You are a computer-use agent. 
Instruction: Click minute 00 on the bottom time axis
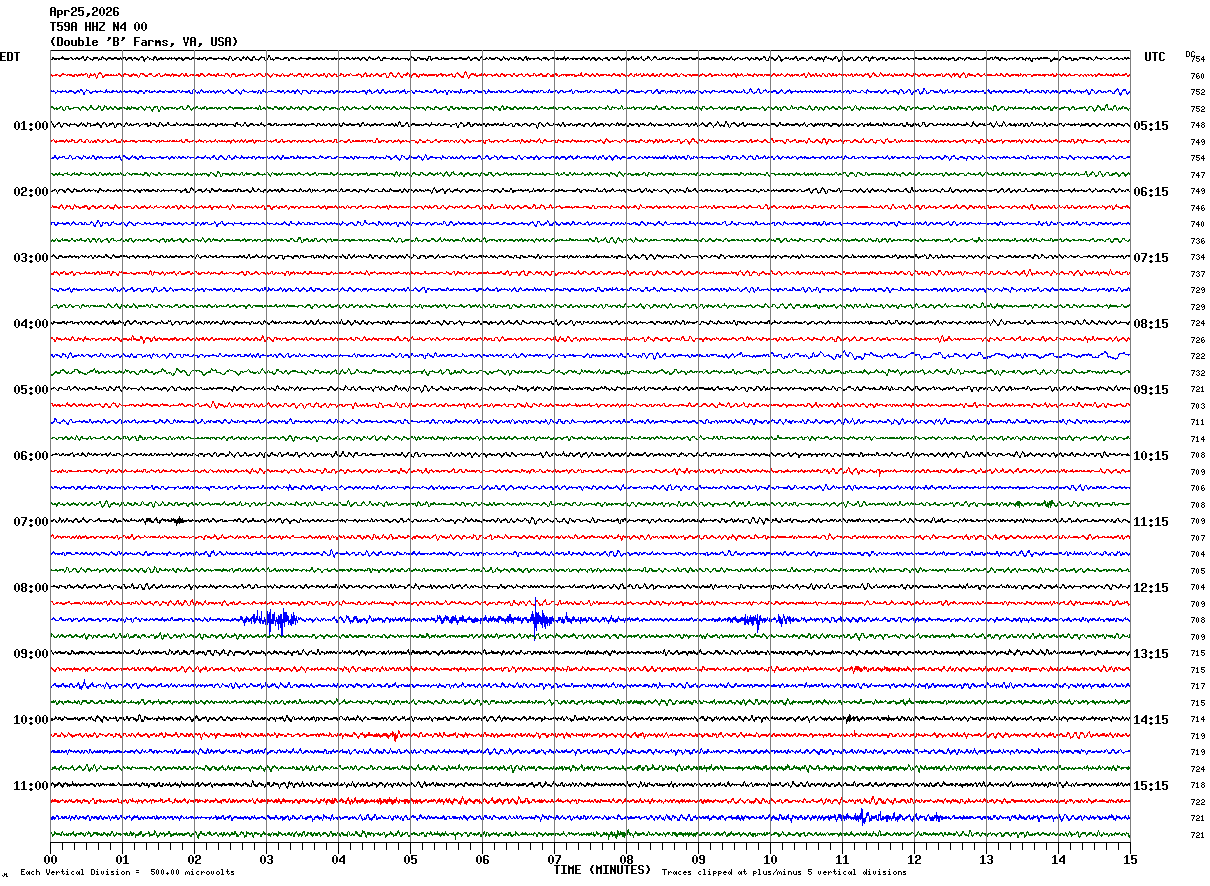coord(51,859)
